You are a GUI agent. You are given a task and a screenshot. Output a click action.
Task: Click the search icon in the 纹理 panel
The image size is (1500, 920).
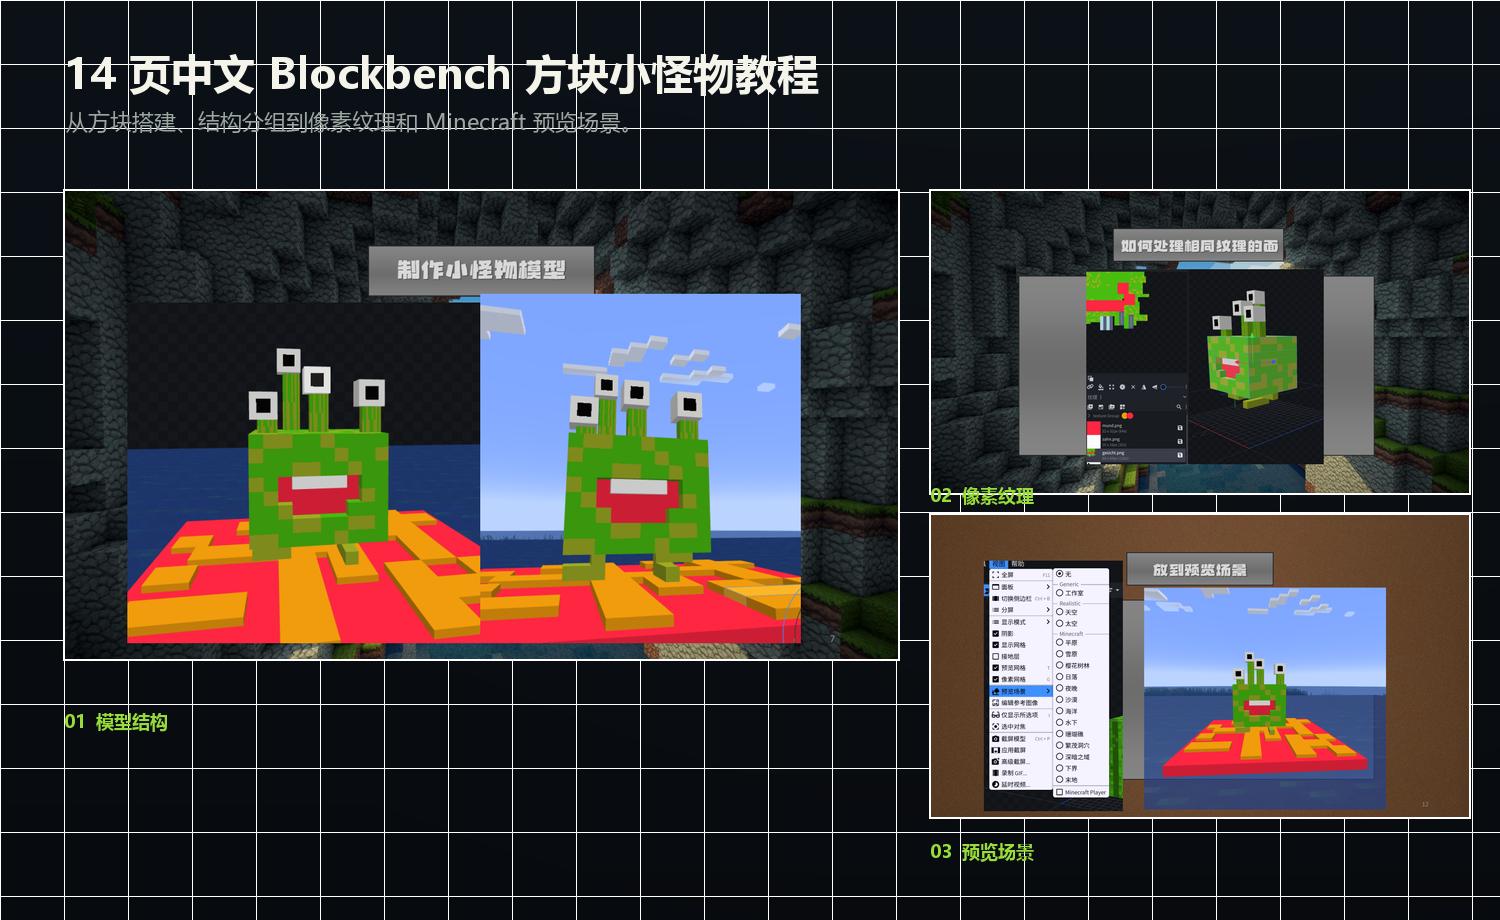click(1179, 407)
